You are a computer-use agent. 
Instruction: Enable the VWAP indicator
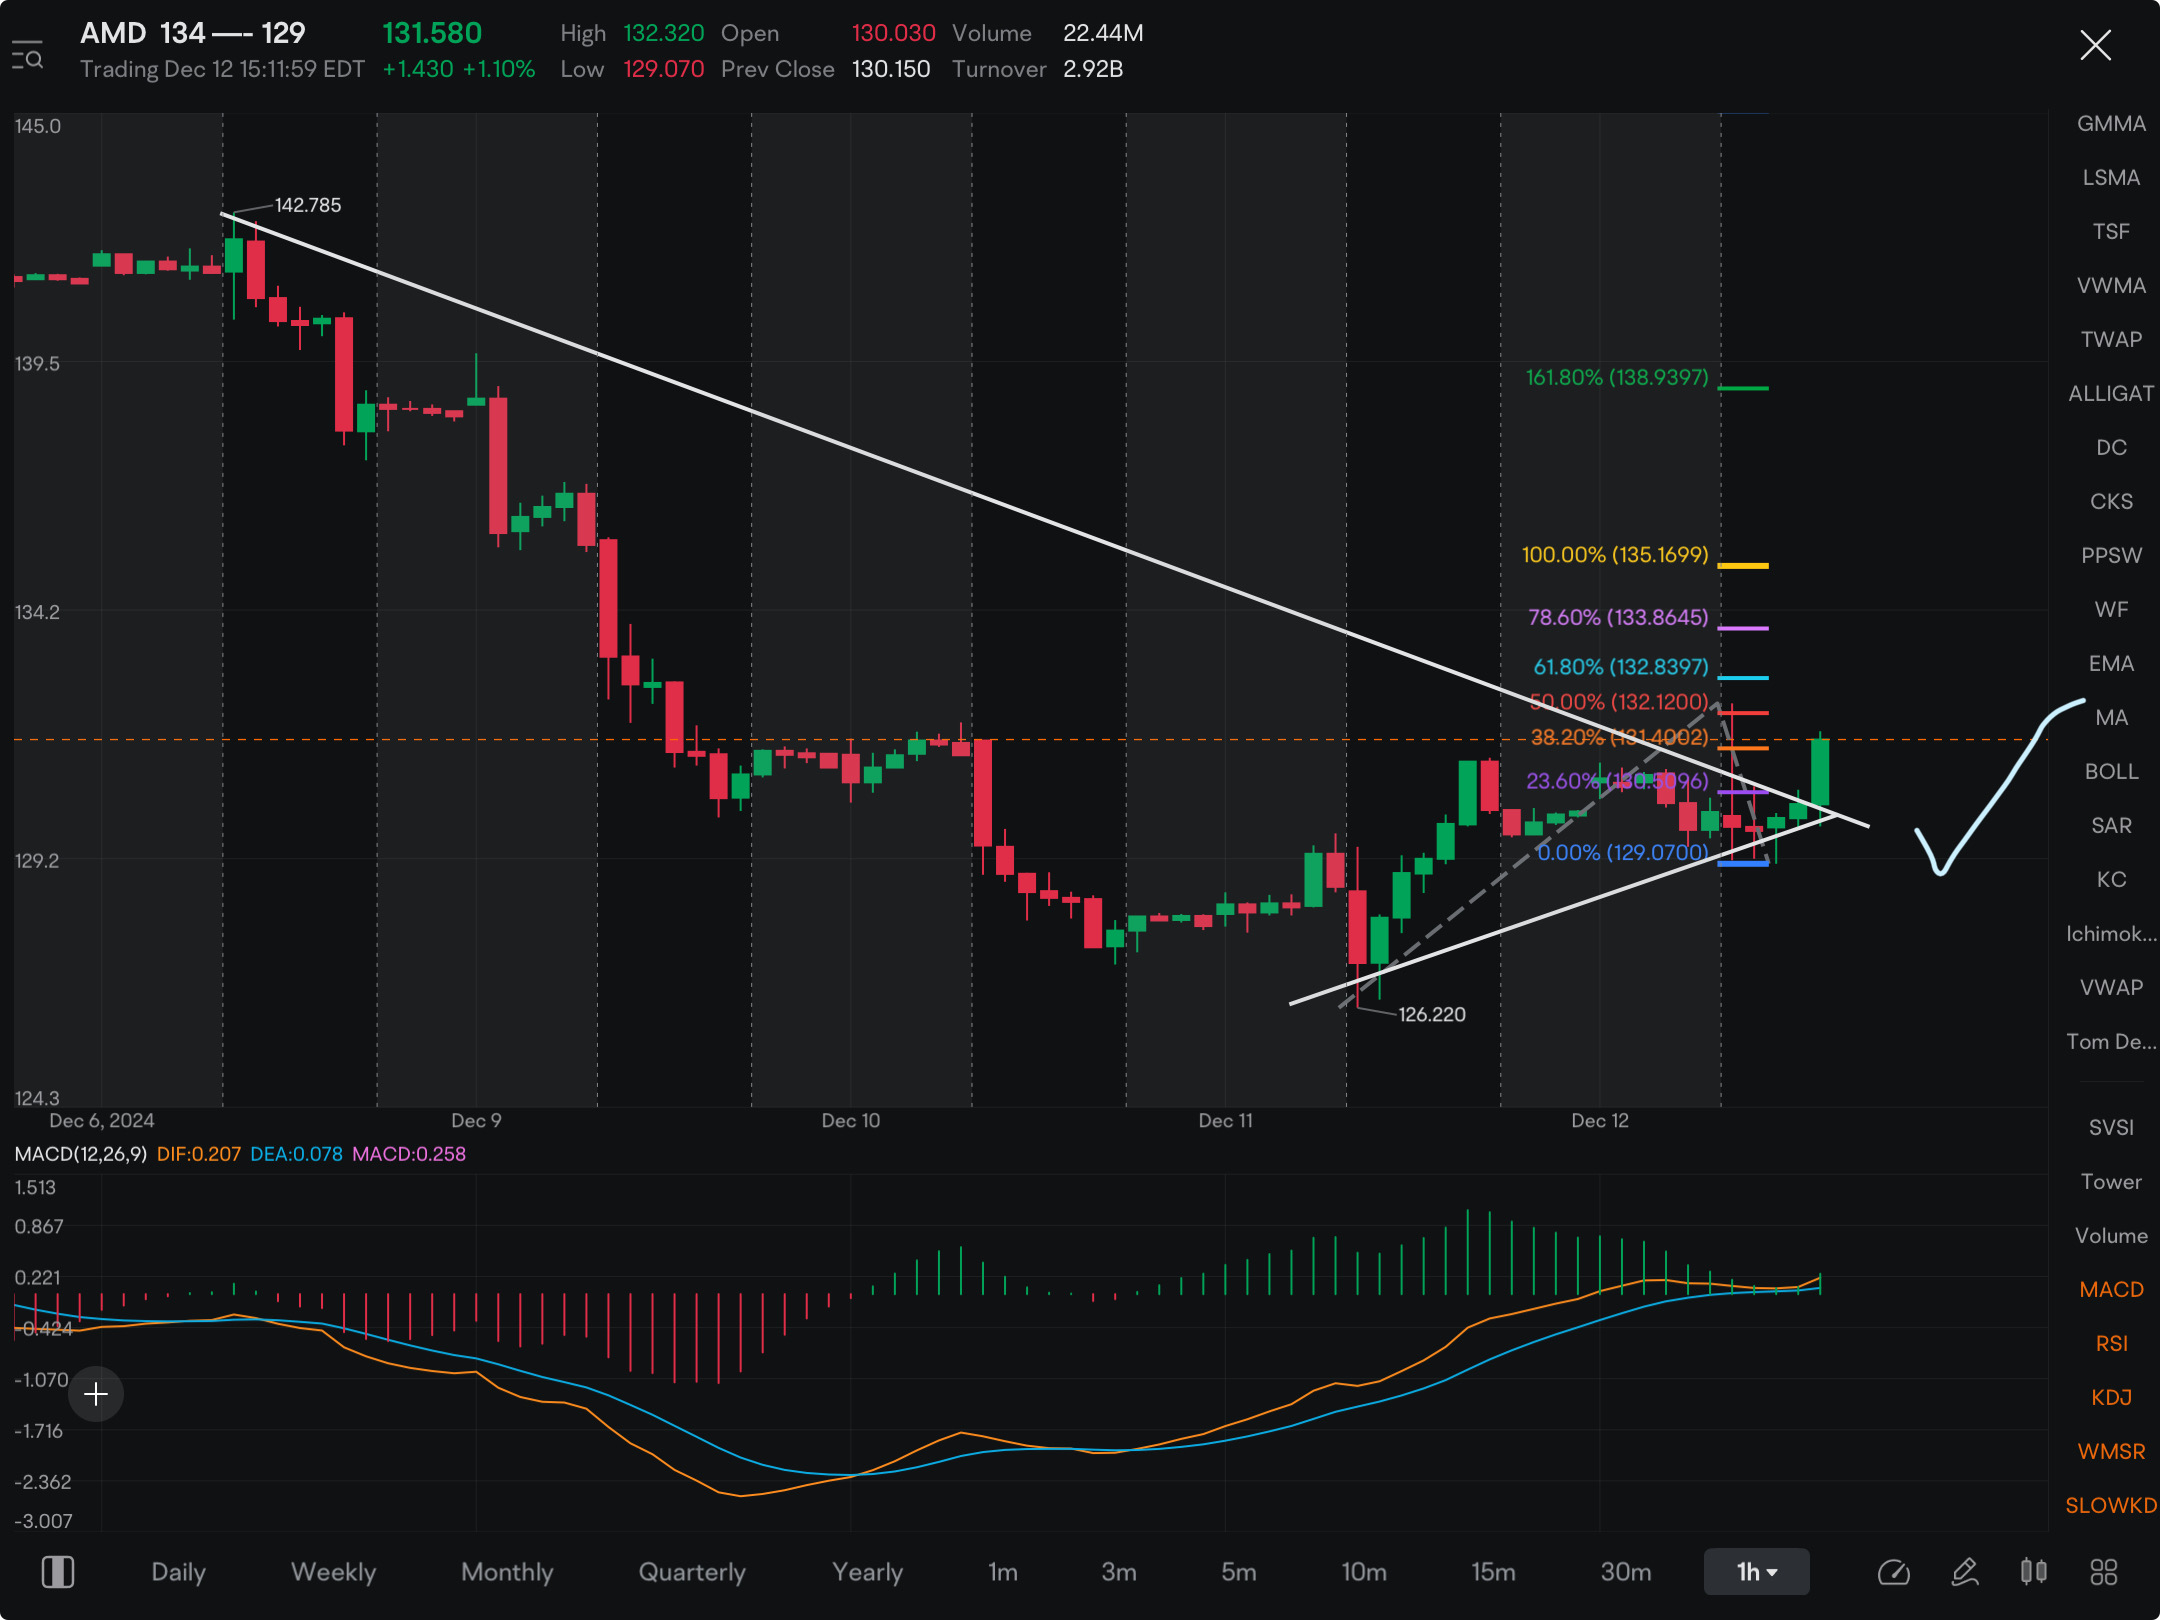(2111, 988)
